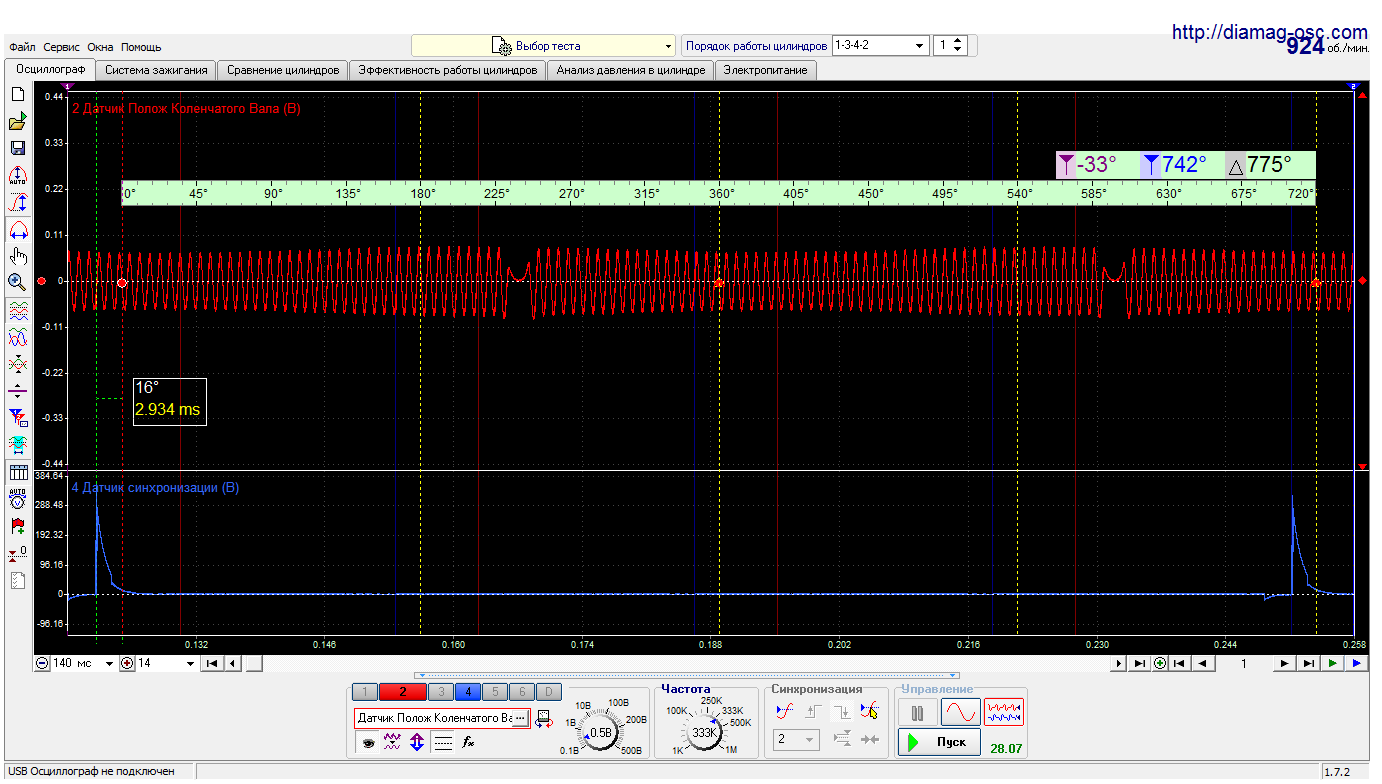
Task: Click the blue vertical arrows scale icon
Action: tap(417, 743)
